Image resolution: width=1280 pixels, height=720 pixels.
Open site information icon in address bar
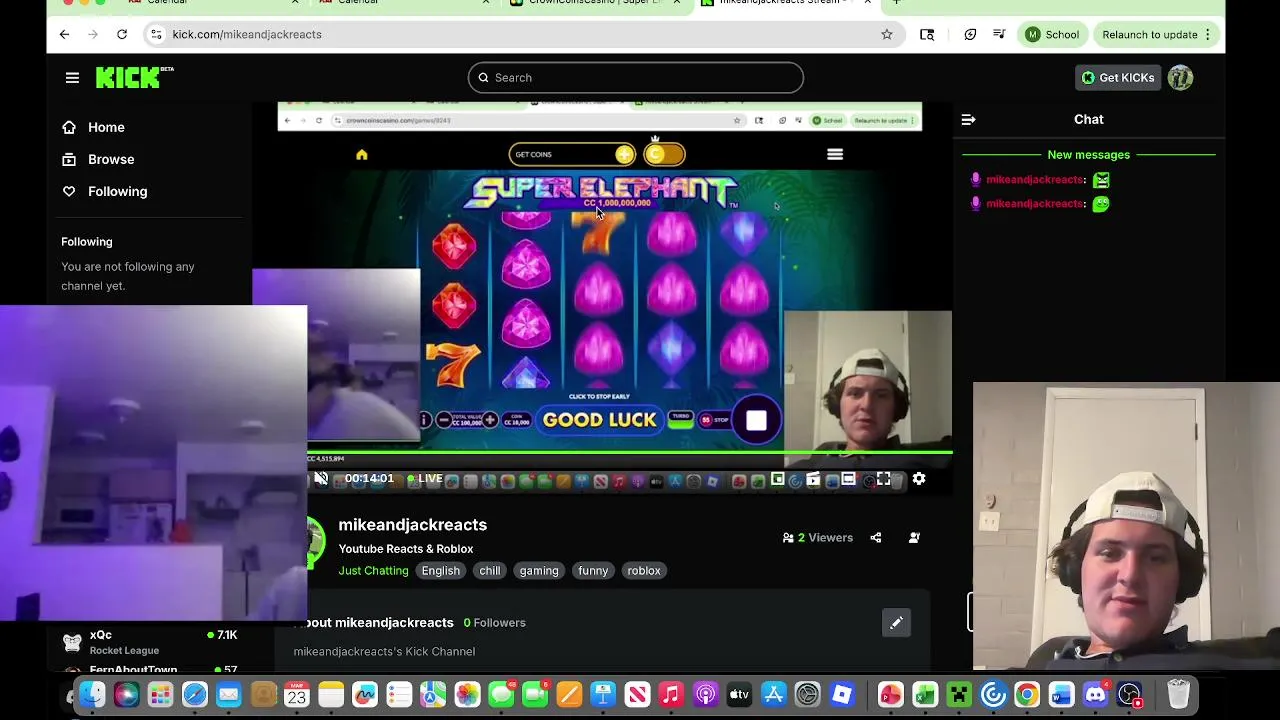coord(156,34)
